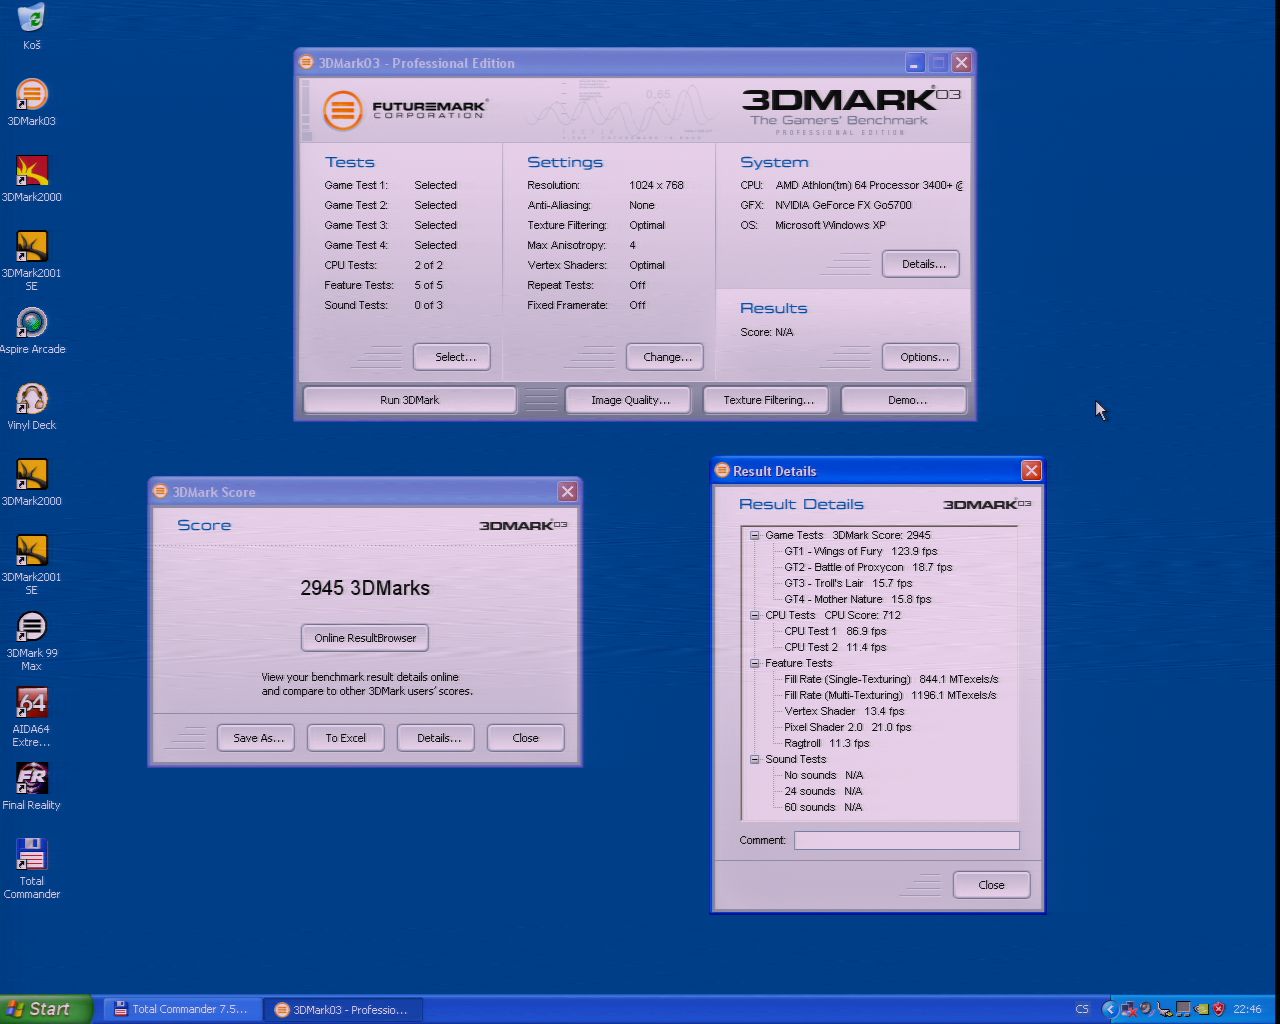Open the Start menu

coord(46,1009)
